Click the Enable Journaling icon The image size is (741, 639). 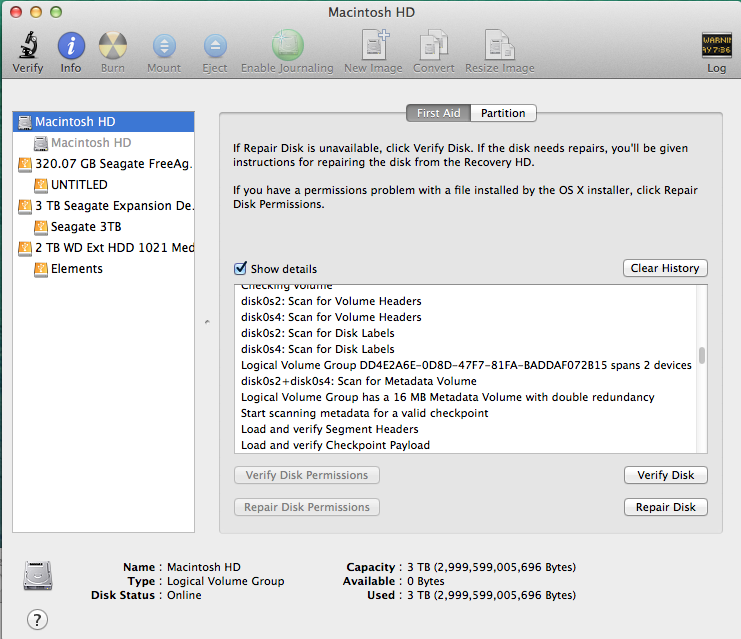click(287, 45)
